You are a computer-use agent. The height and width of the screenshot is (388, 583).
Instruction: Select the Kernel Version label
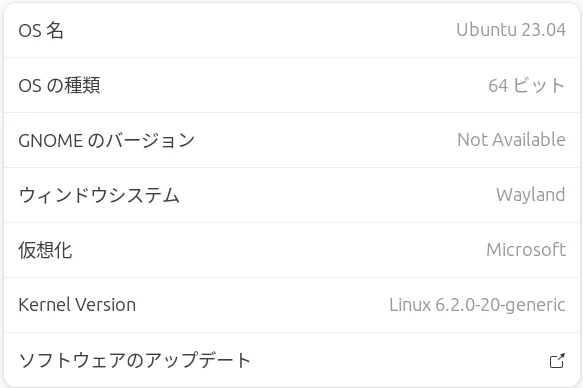pos(77,305)
